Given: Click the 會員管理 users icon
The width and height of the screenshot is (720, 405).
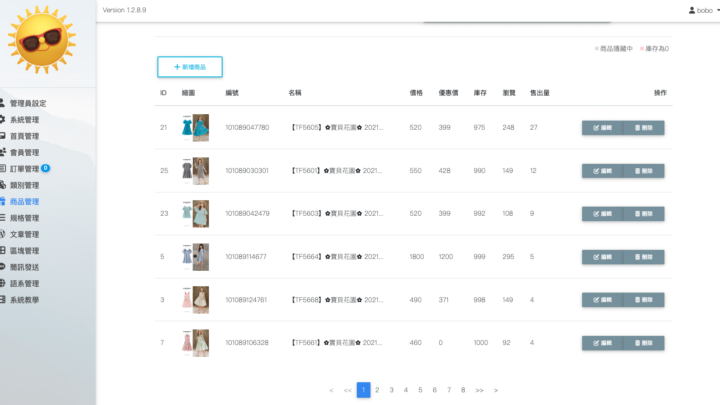Looking at the screenshot, I should click(x=4, y=152).
